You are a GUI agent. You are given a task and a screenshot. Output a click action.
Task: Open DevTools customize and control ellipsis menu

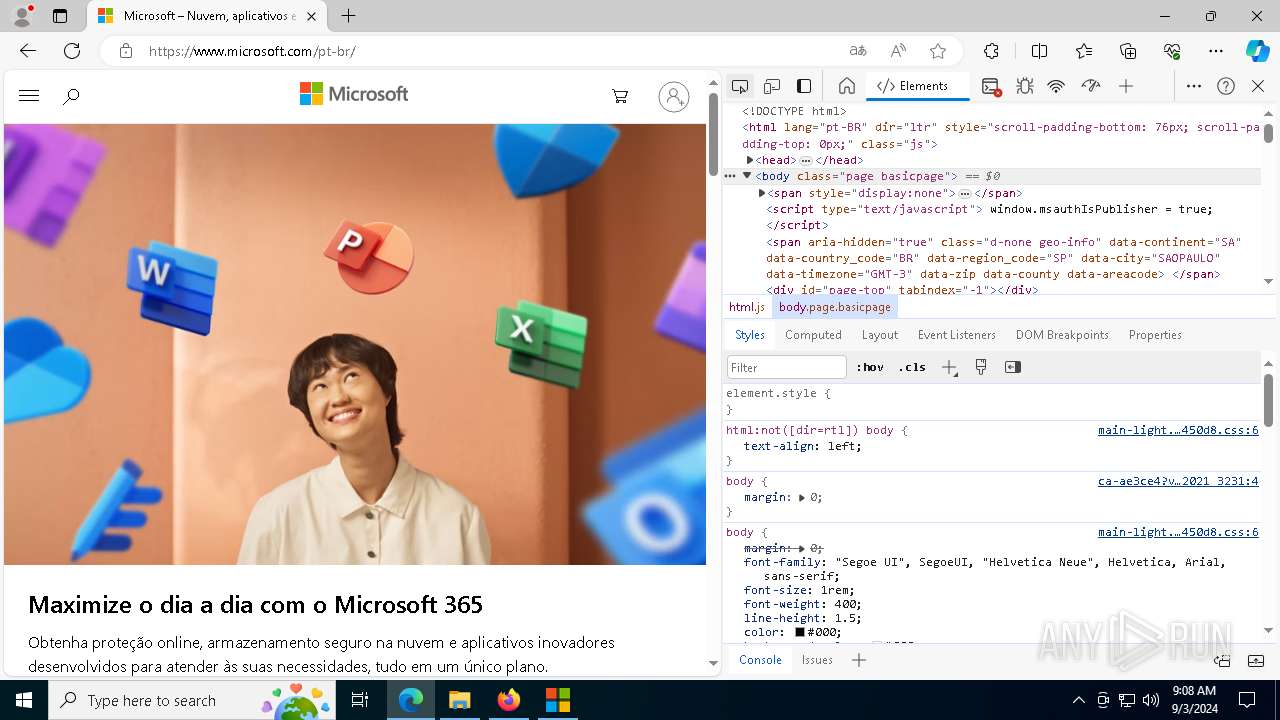[1194, 86]
